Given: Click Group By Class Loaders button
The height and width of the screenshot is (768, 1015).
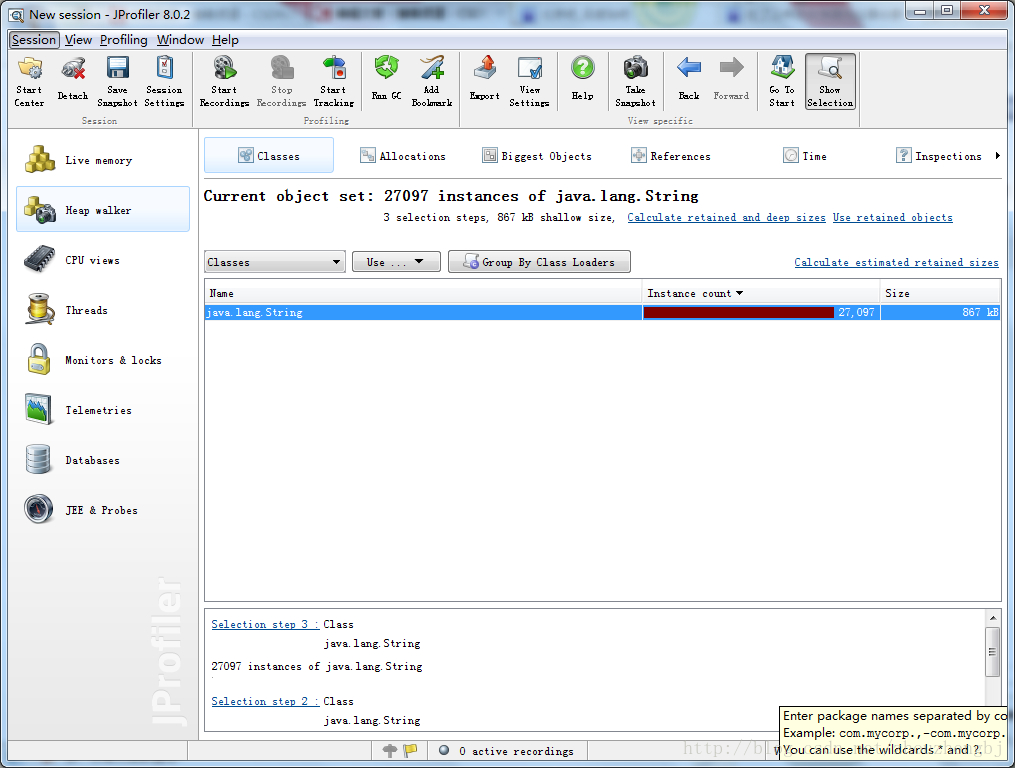Looking at the screenshot, I should (x=539, y=262).
